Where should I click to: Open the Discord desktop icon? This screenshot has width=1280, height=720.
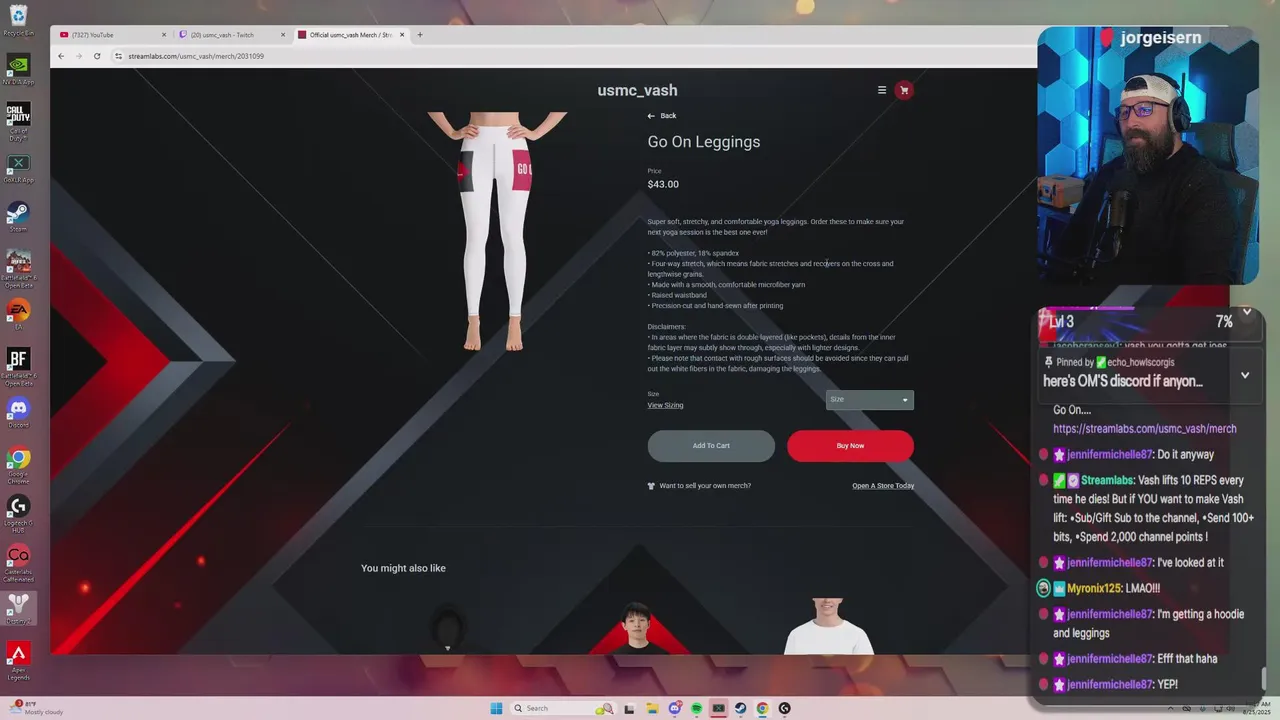(18, 412)
